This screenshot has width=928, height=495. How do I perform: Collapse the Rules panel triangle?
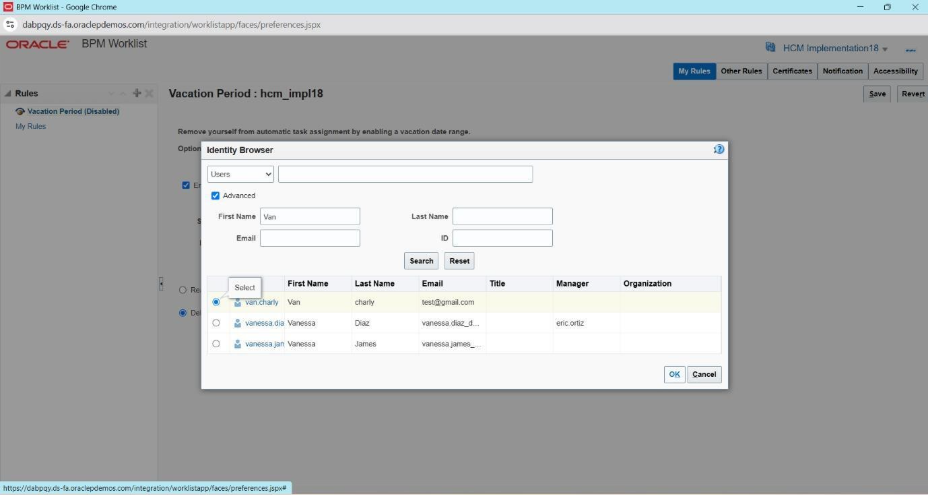tap(8, 94)
